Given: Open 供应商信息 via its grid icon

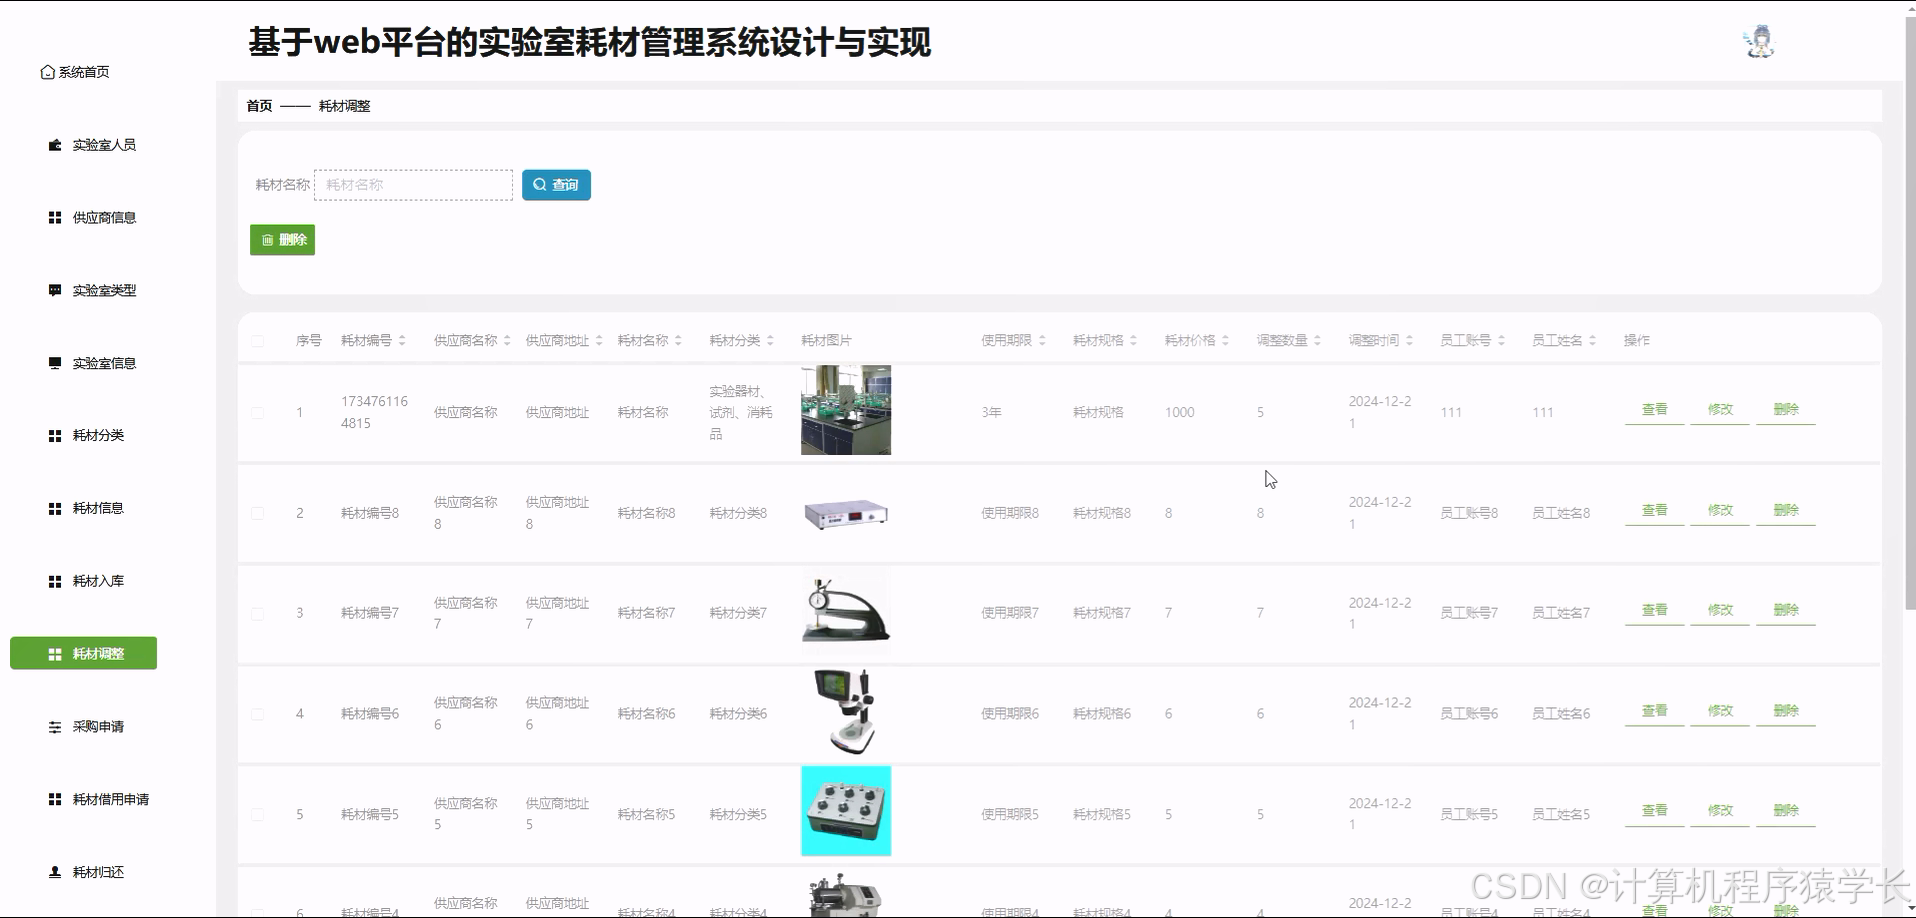Looking at the screenshot, I should coord(54,217).
